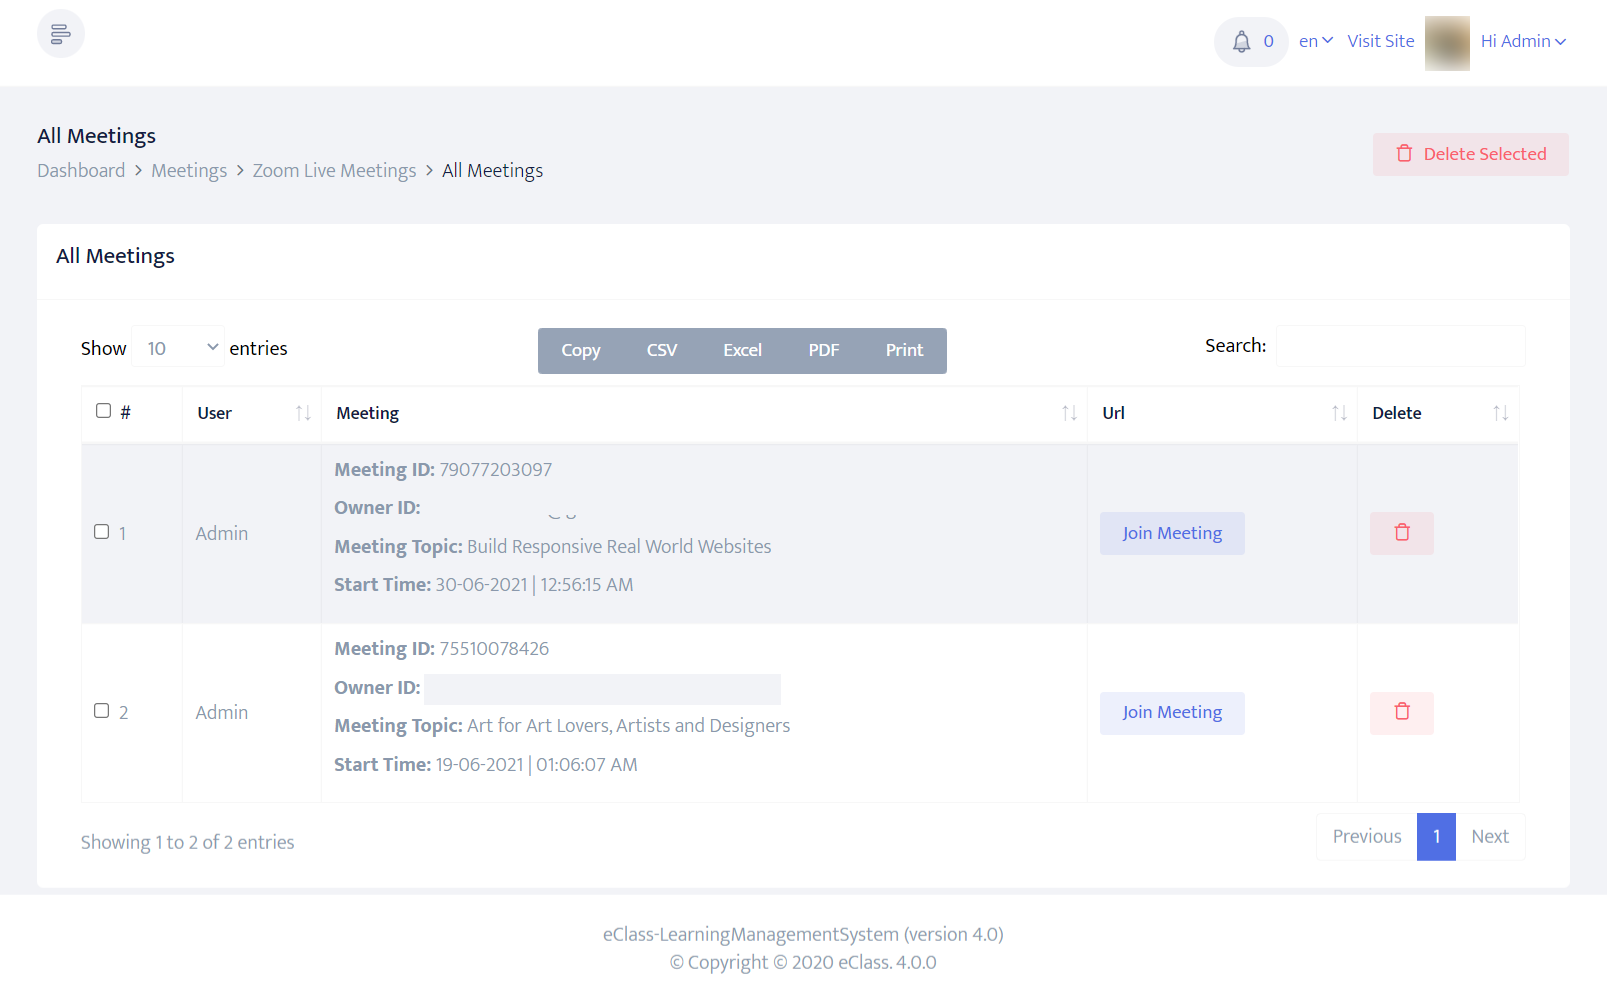Click the Delete Selected trash icon button

[x=1404, y=153]
